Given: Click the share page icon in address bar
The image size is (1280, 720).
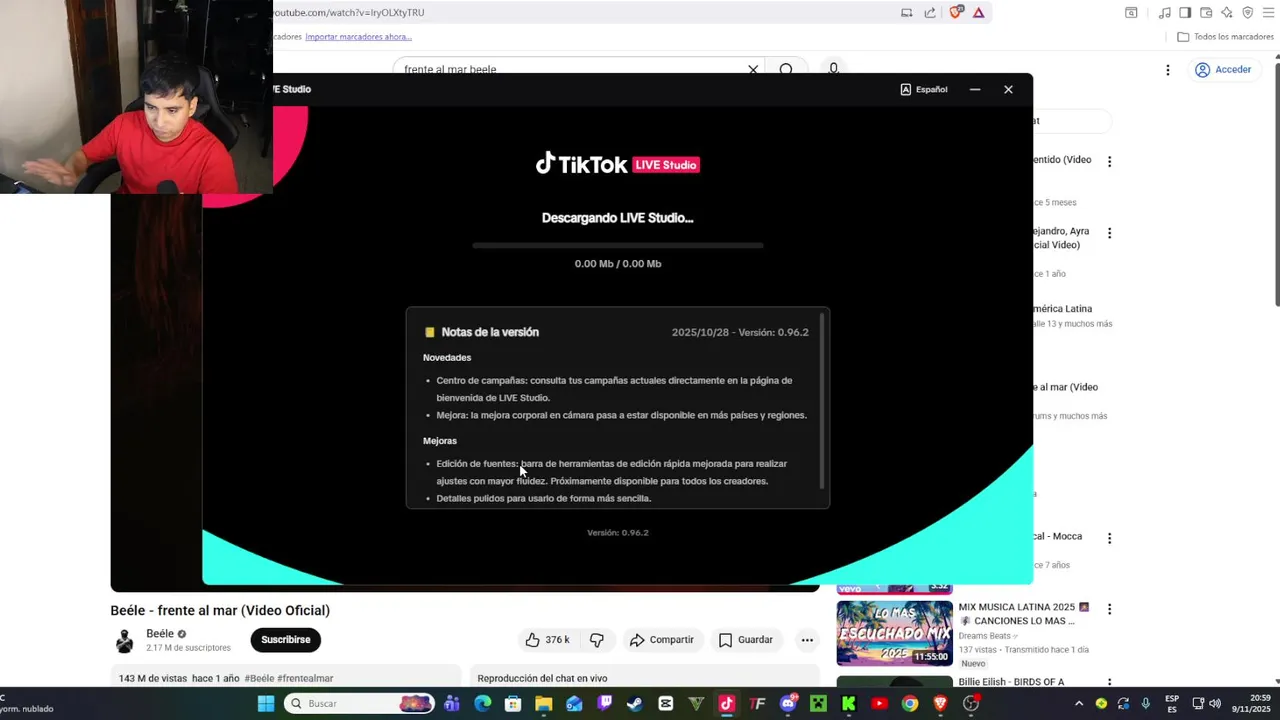Looking at the screenshot, I should 930,12.
